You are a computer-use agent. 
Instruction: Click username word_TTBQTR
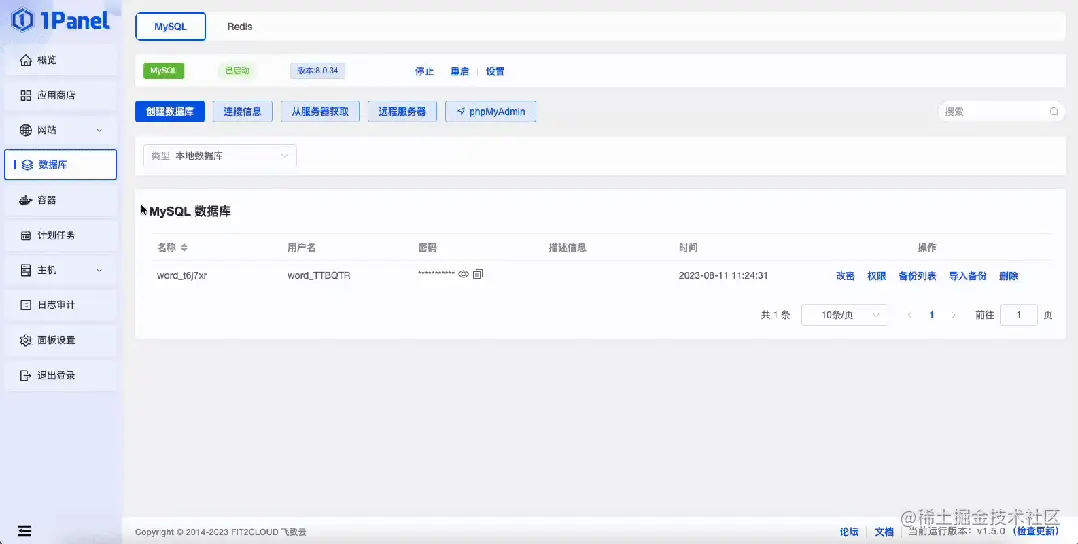[319, 276]
